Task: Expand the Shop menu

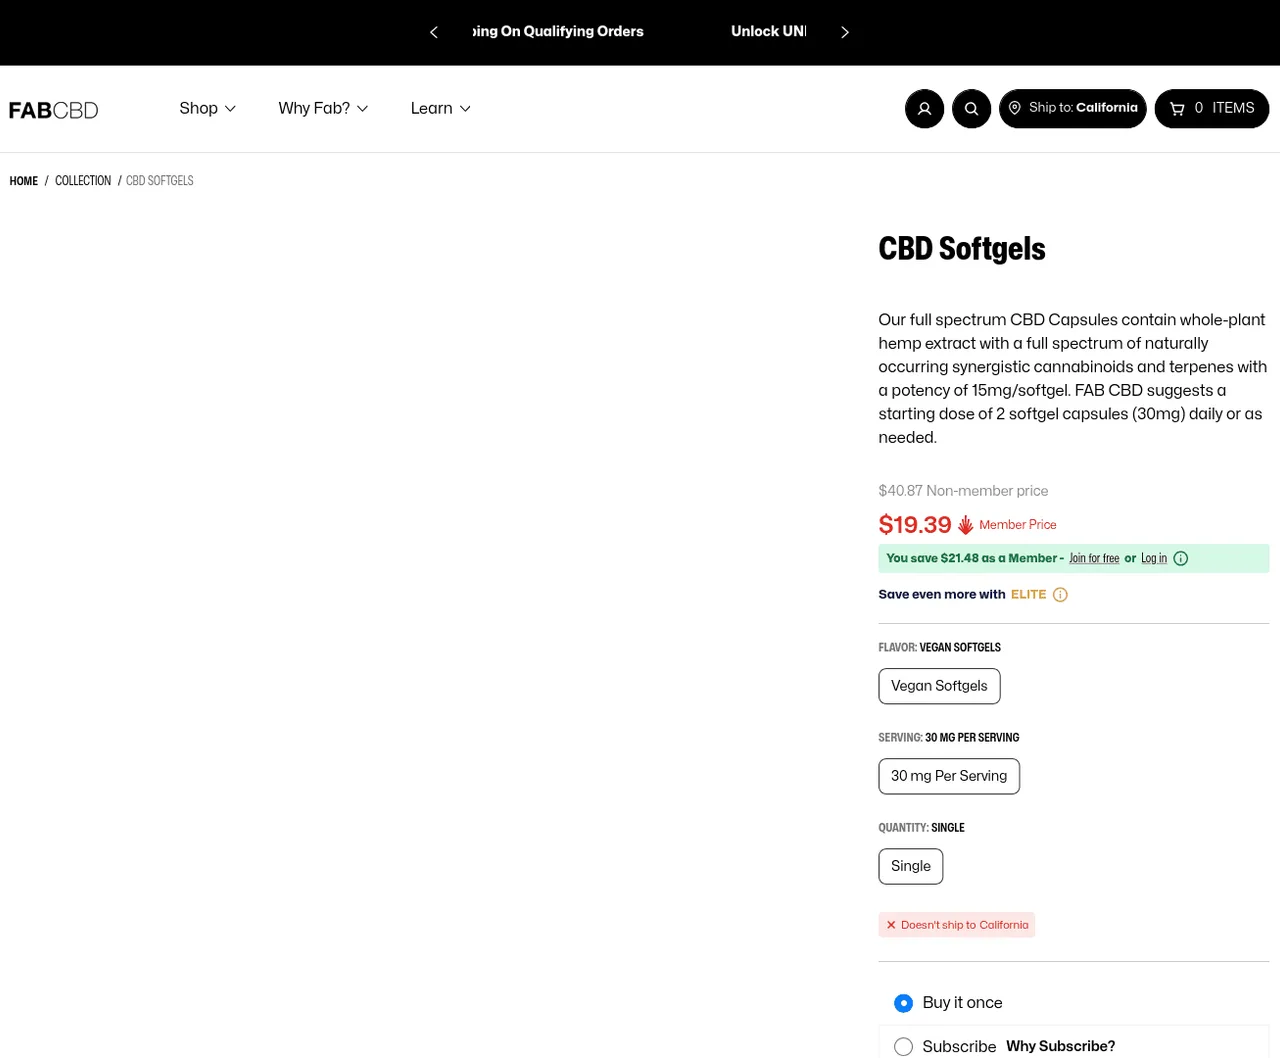Action: [207, 108]
